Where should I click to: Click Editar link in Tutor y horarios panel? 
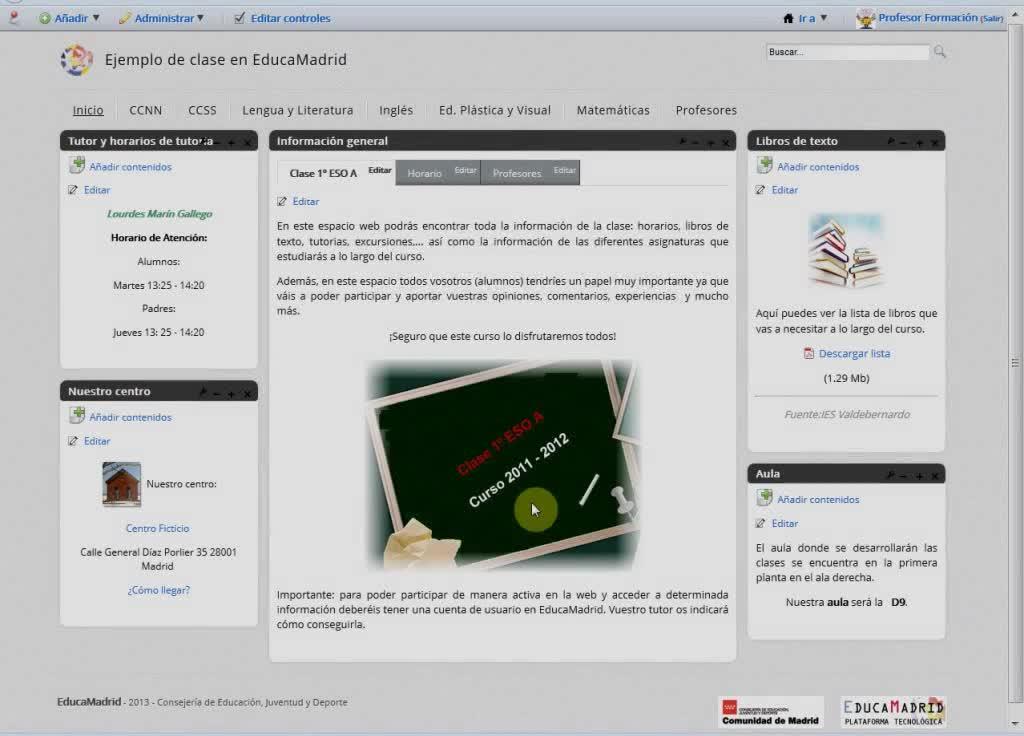97,190
